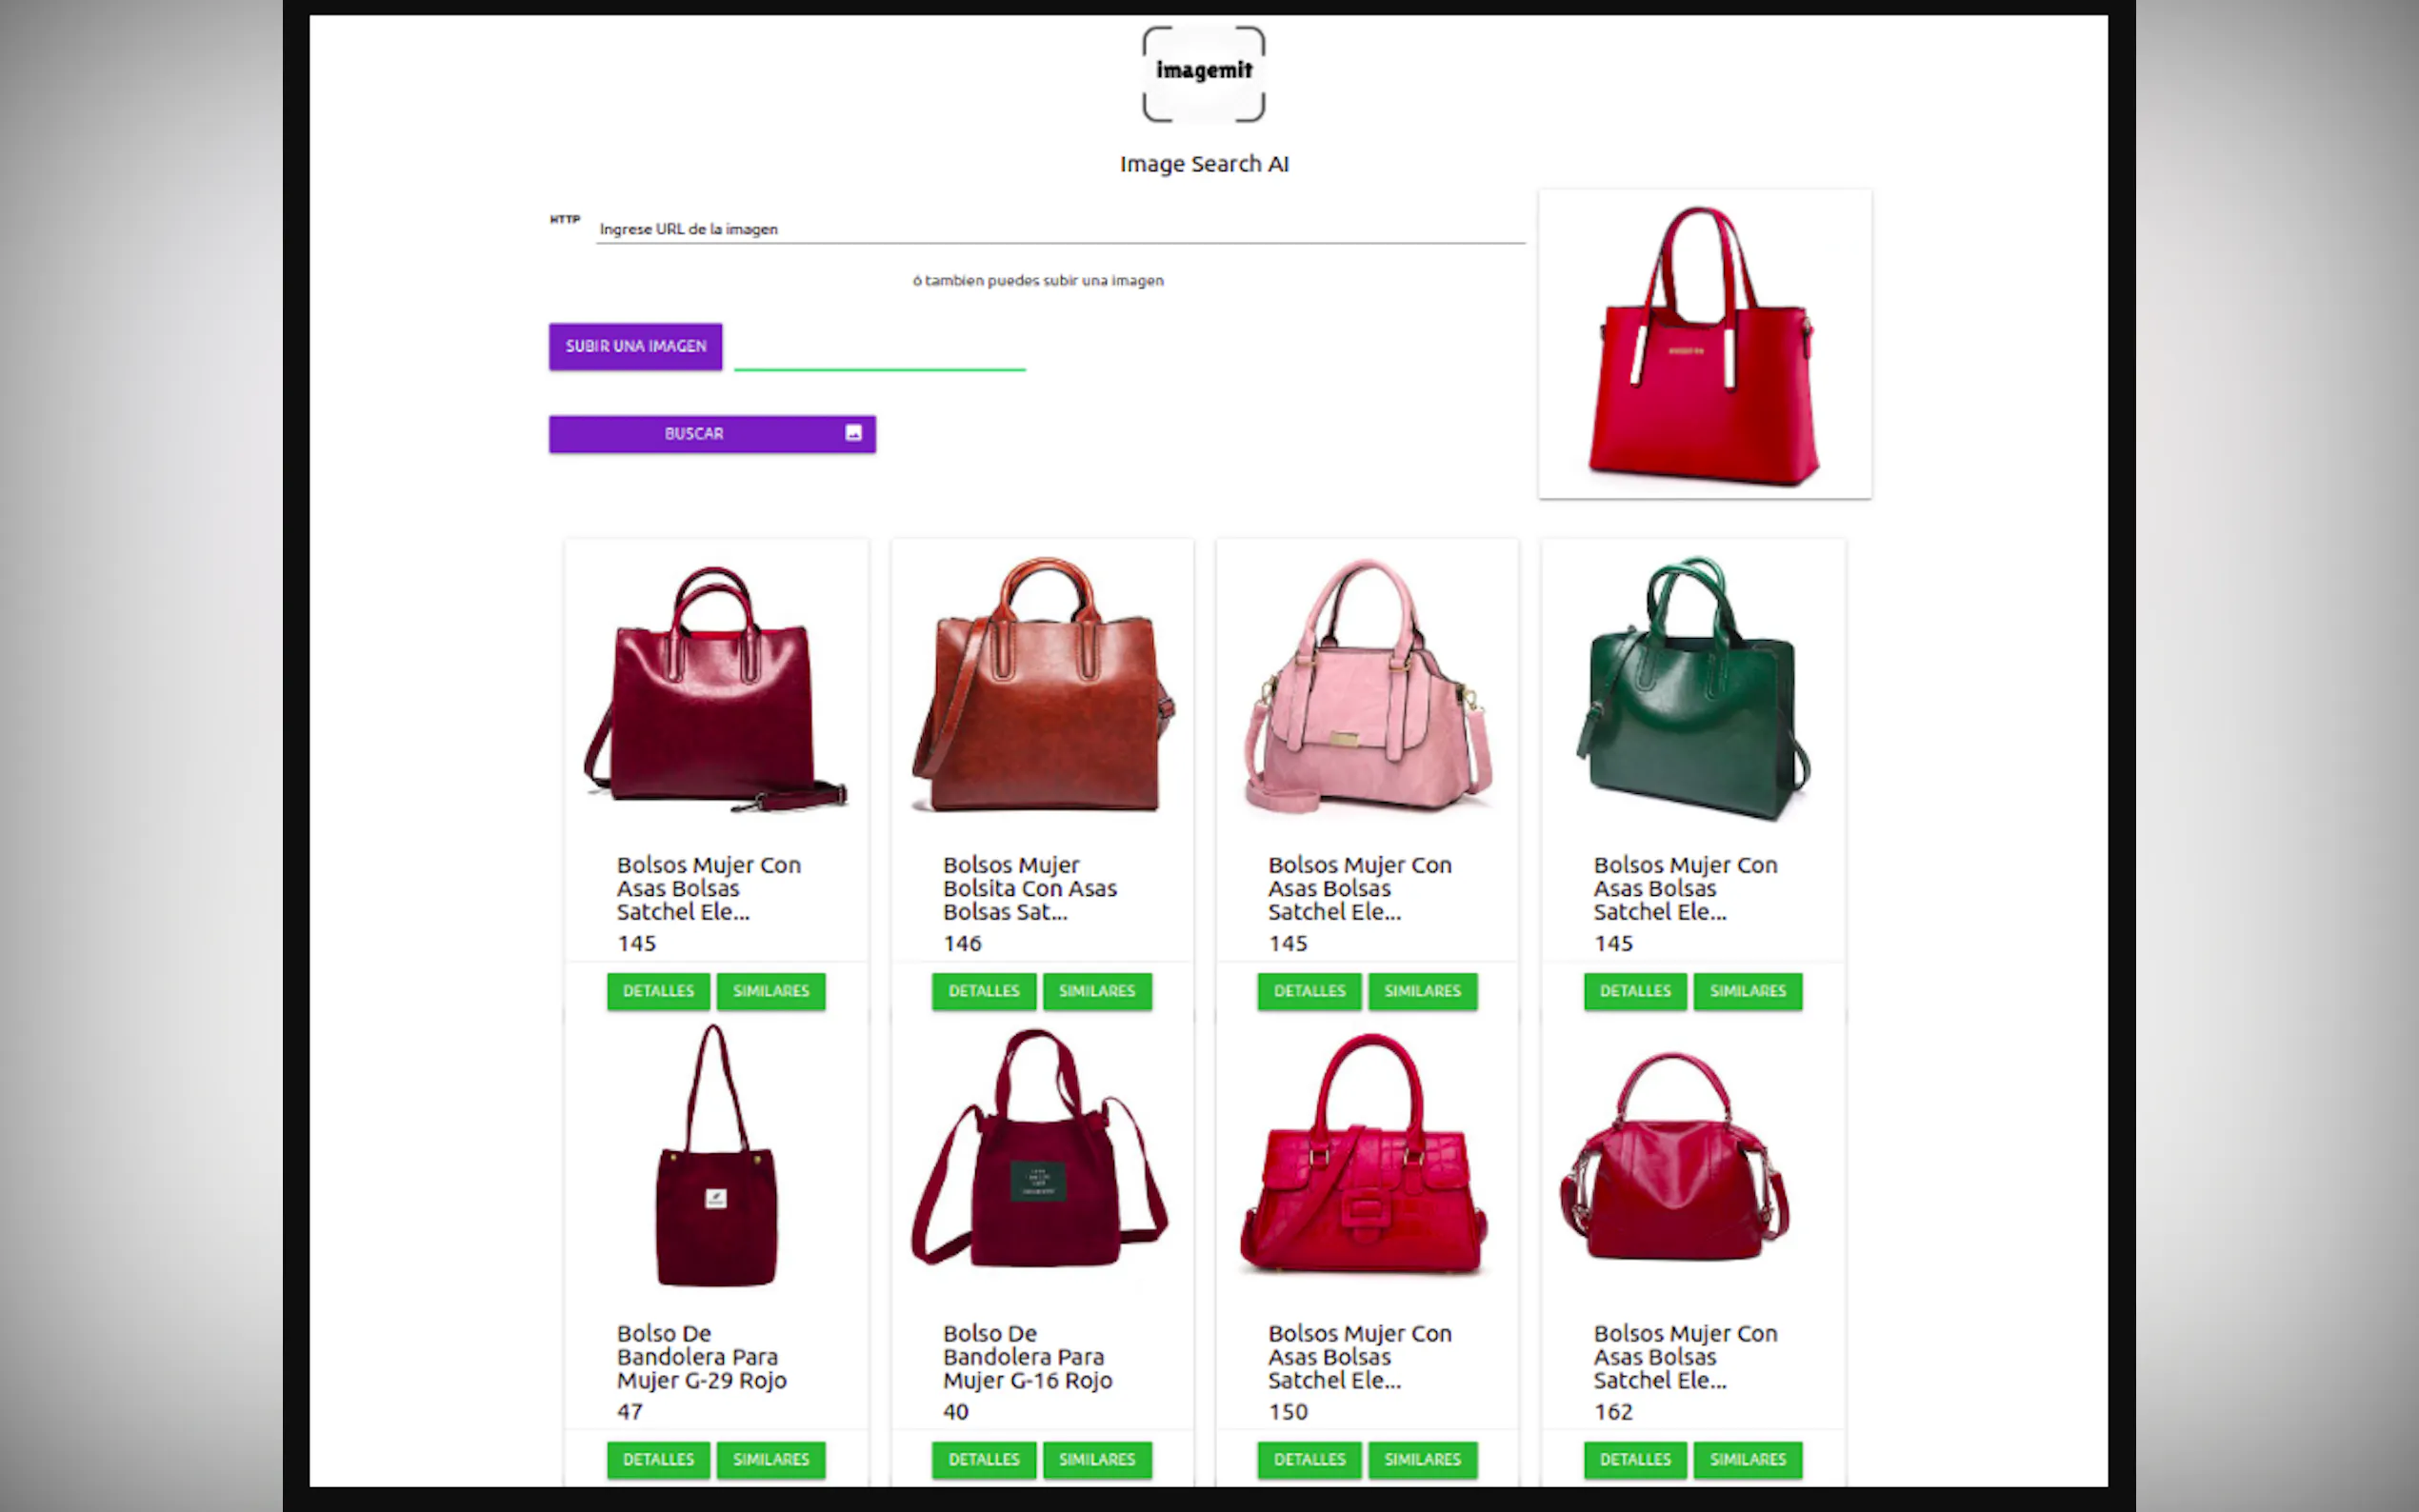Click the imagemit logo icon
Screen dimensions: 2419x1512
pos(1203,74)
